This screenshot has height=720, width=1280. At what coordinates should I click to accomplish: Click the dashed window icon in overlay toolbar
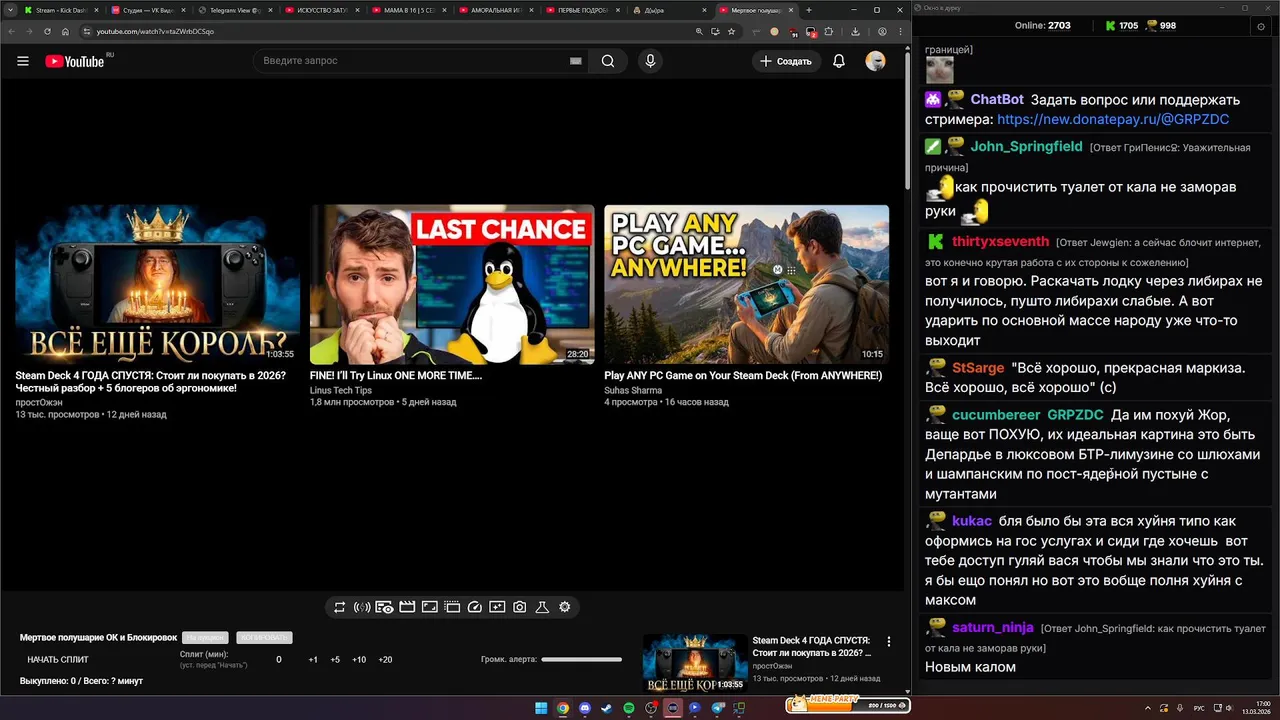tap(452, 607)
